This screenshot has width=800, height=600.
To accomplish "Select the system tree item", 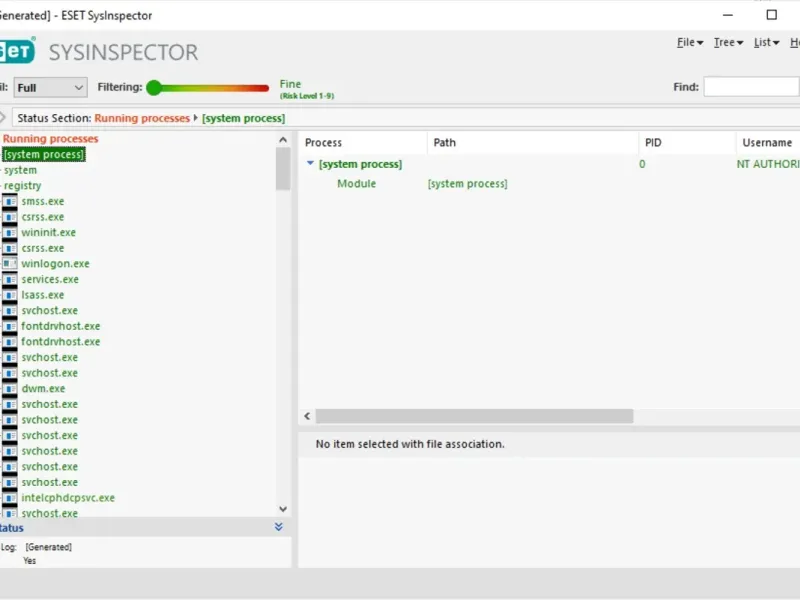I will [x=20, y=170].
